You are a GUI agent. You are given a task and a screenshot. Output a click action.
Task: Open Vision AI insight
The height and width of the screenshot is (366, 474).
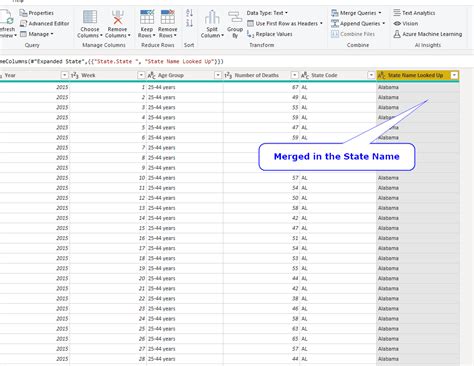(x=406, y=23)
